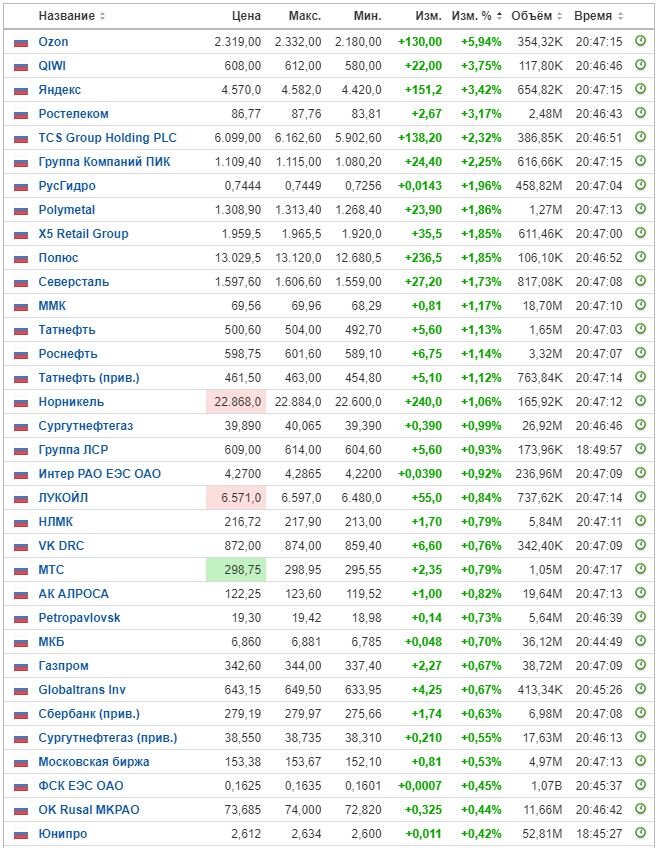659x848 pixels.
Task: Click the Макс. column header
Action: [x=305, y=16]
